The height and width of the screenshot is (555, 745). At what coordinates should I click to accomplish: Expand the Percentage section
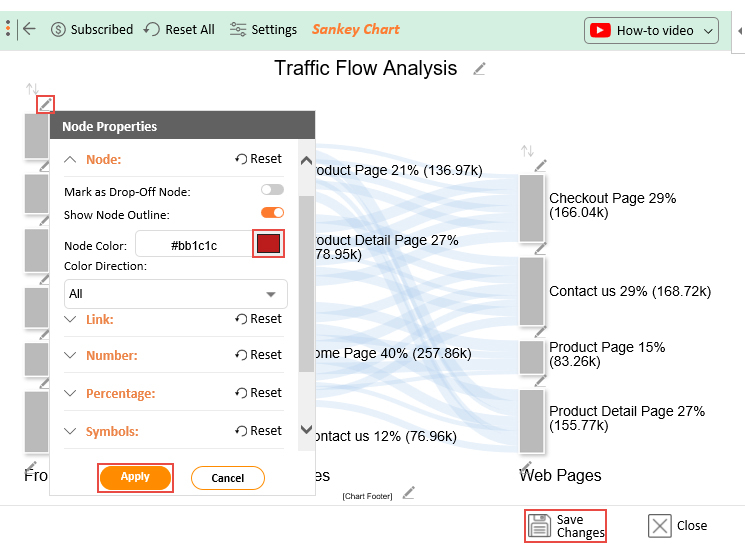70,393
